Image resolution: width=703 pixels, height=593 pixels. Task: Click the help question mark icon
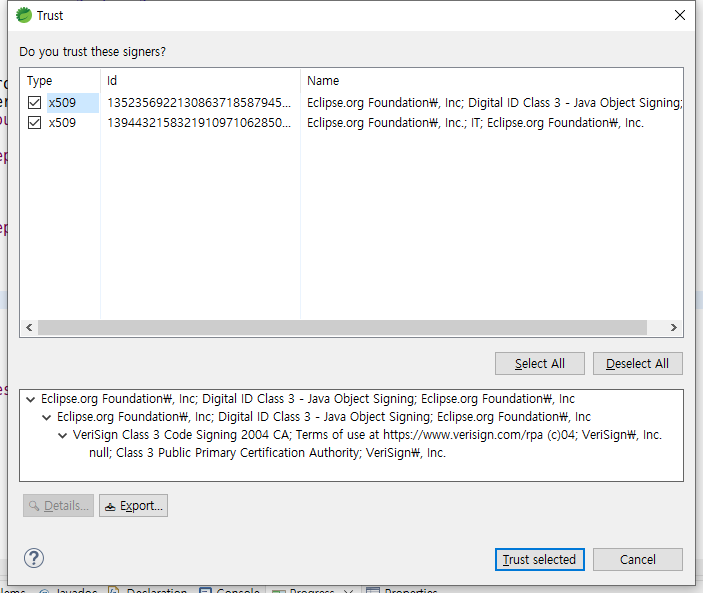tap(34, 558)
